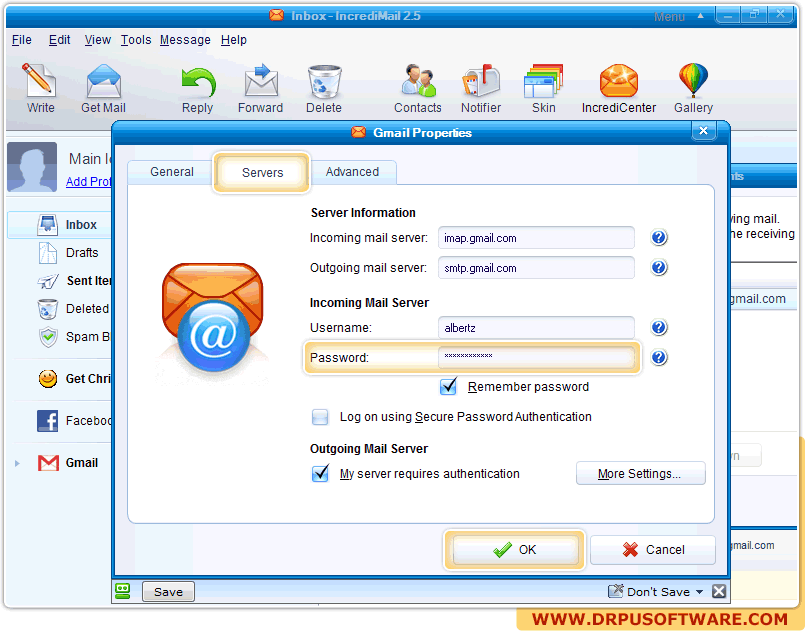Open the Edit menu
The width and height of the screenshot is (805, 631).
60,40
